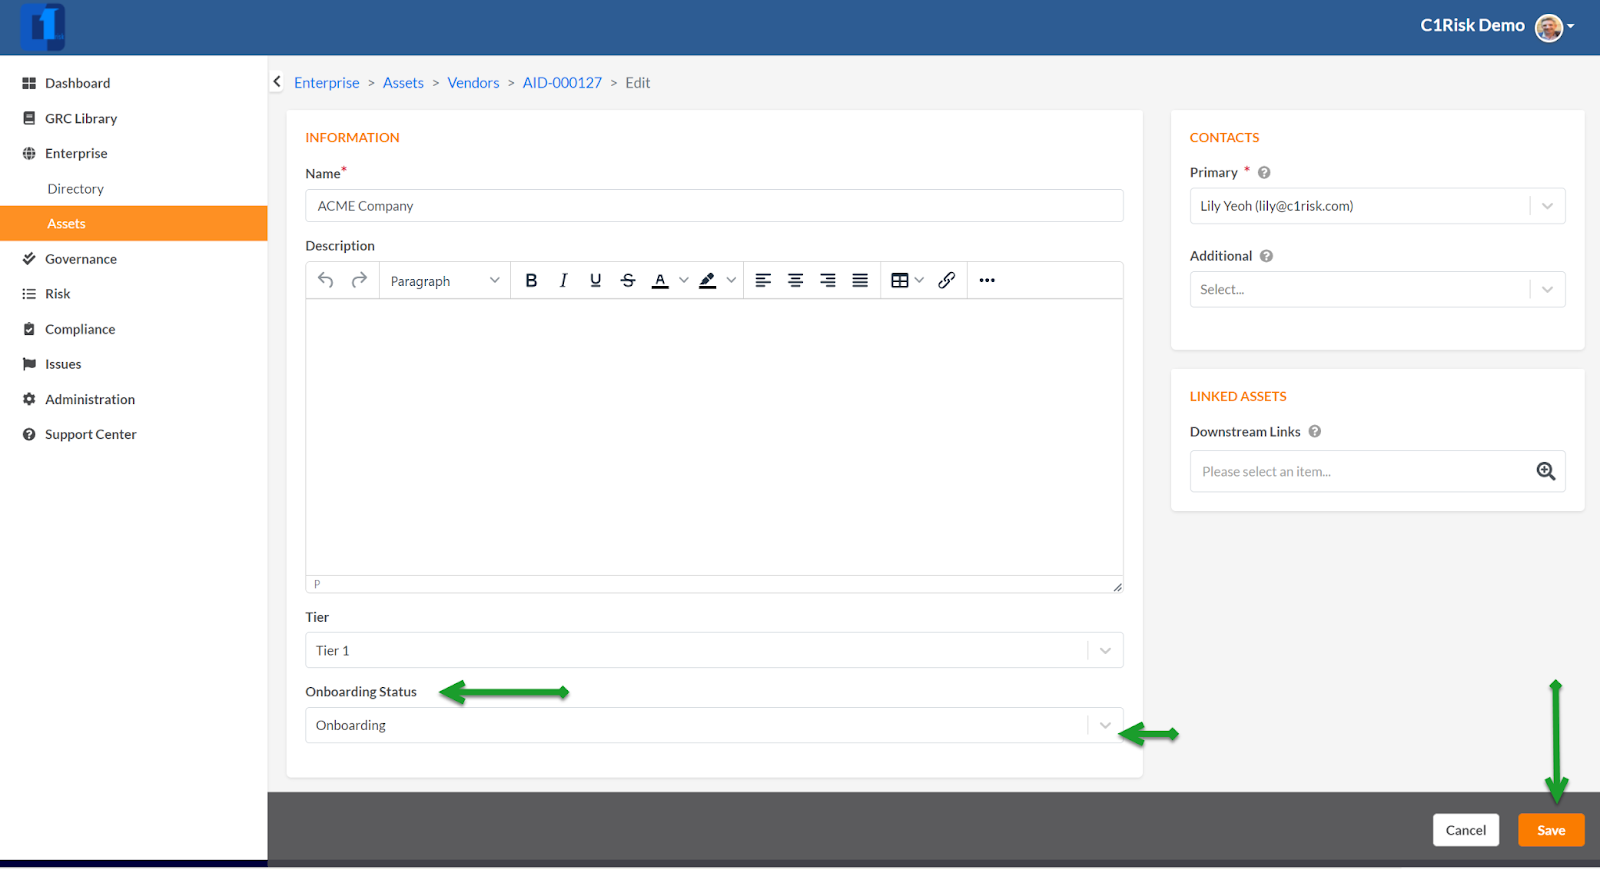Click the C1Risk logo icon
The image size is (1600, 869).
click(43, 27)
